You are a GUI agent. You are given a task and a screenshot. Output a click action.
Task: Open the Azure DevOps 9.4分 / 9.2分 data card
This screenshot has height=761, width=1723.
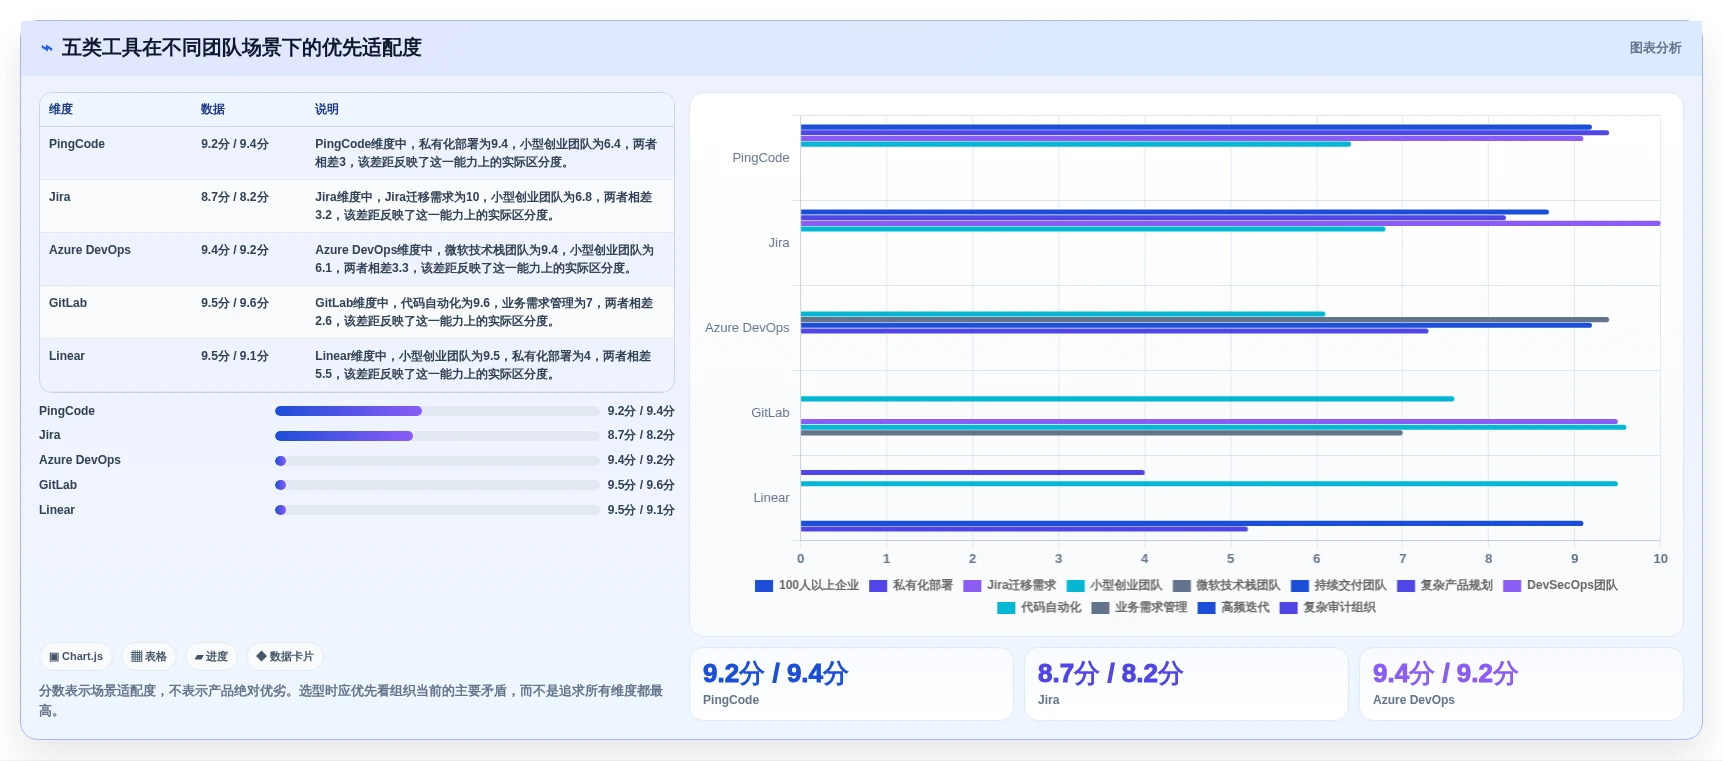(x=1521, y=684)
